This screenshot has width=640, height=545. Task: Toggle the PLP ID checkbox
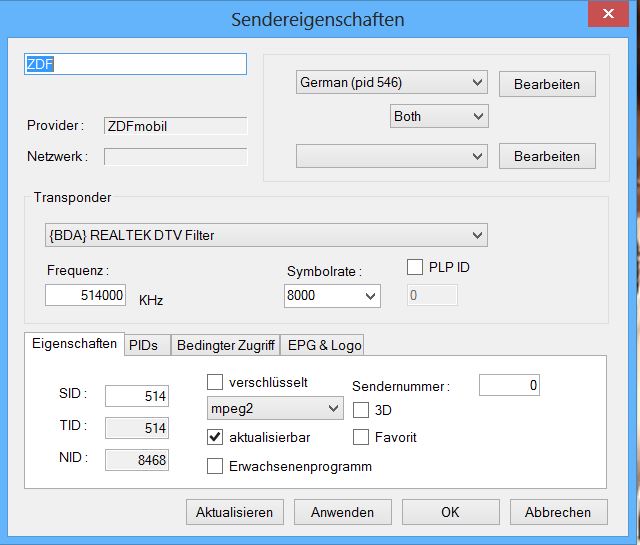tap(415, 267)
